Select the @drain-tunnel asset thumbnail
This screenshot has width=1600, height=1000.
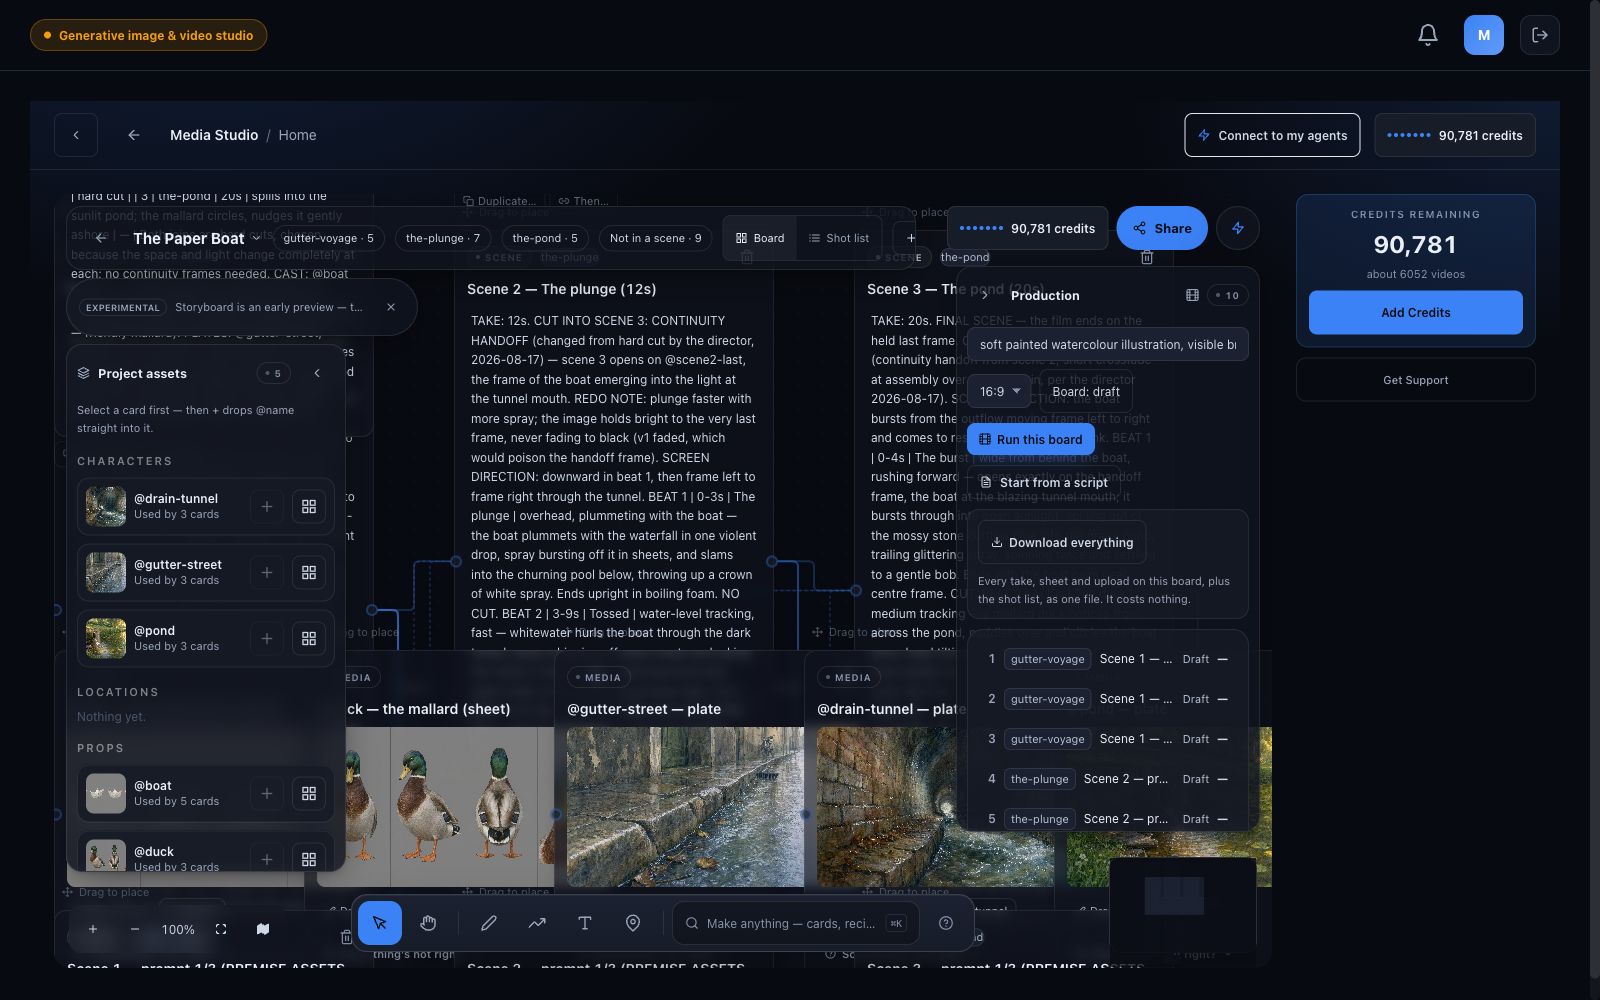(x=106, y=507)
